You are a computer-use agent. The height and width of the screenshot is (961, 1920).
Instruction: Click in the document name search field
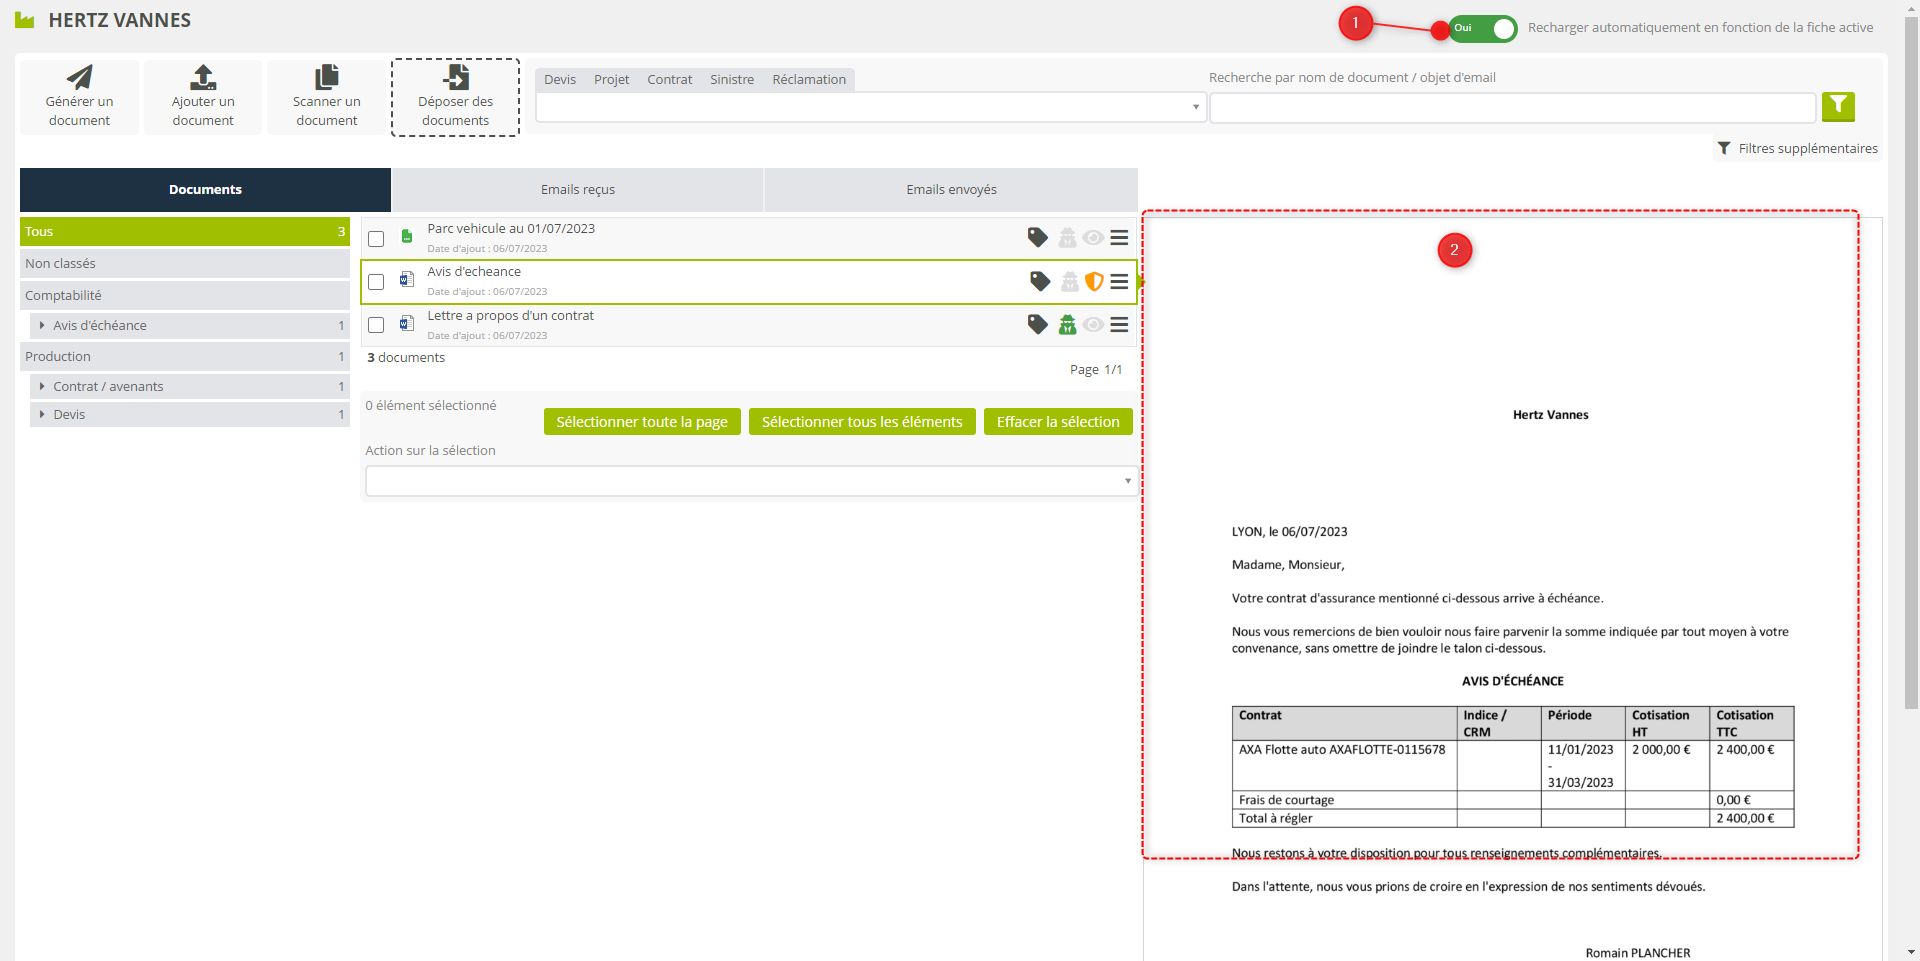coord(1512,107)
